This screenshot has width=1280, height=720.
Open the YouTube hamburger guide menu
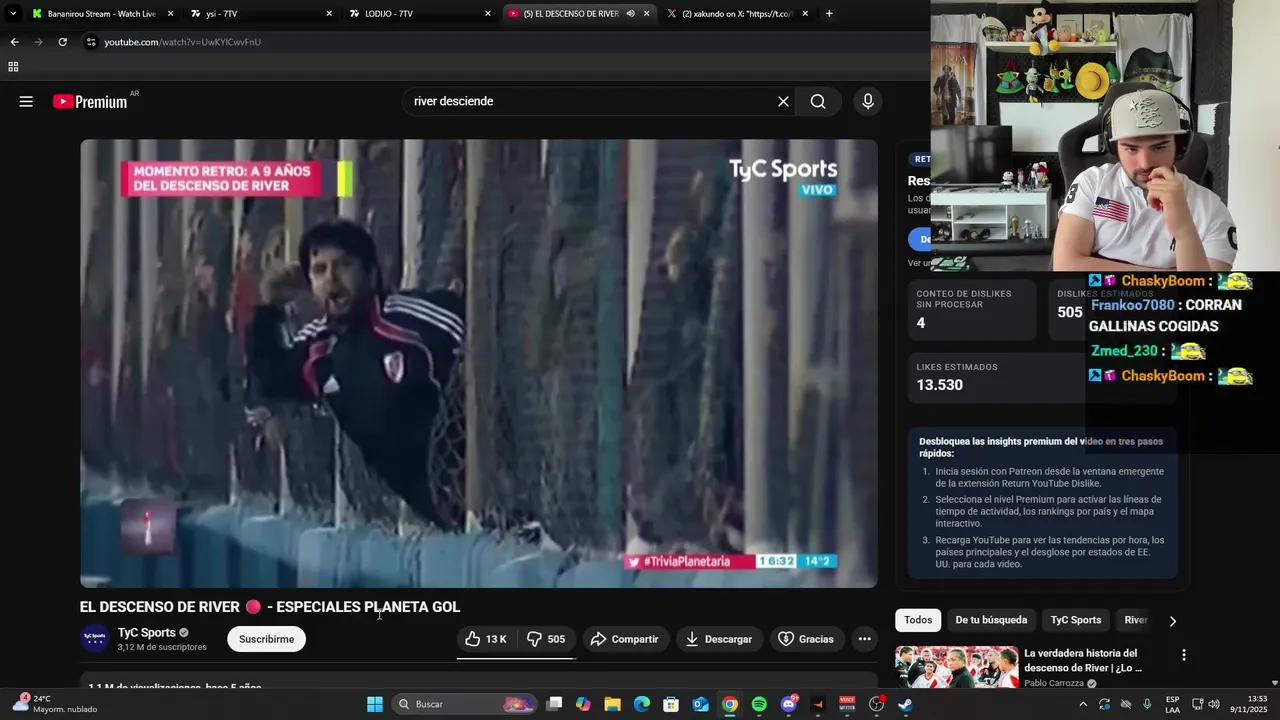click(x=26, y=101)
